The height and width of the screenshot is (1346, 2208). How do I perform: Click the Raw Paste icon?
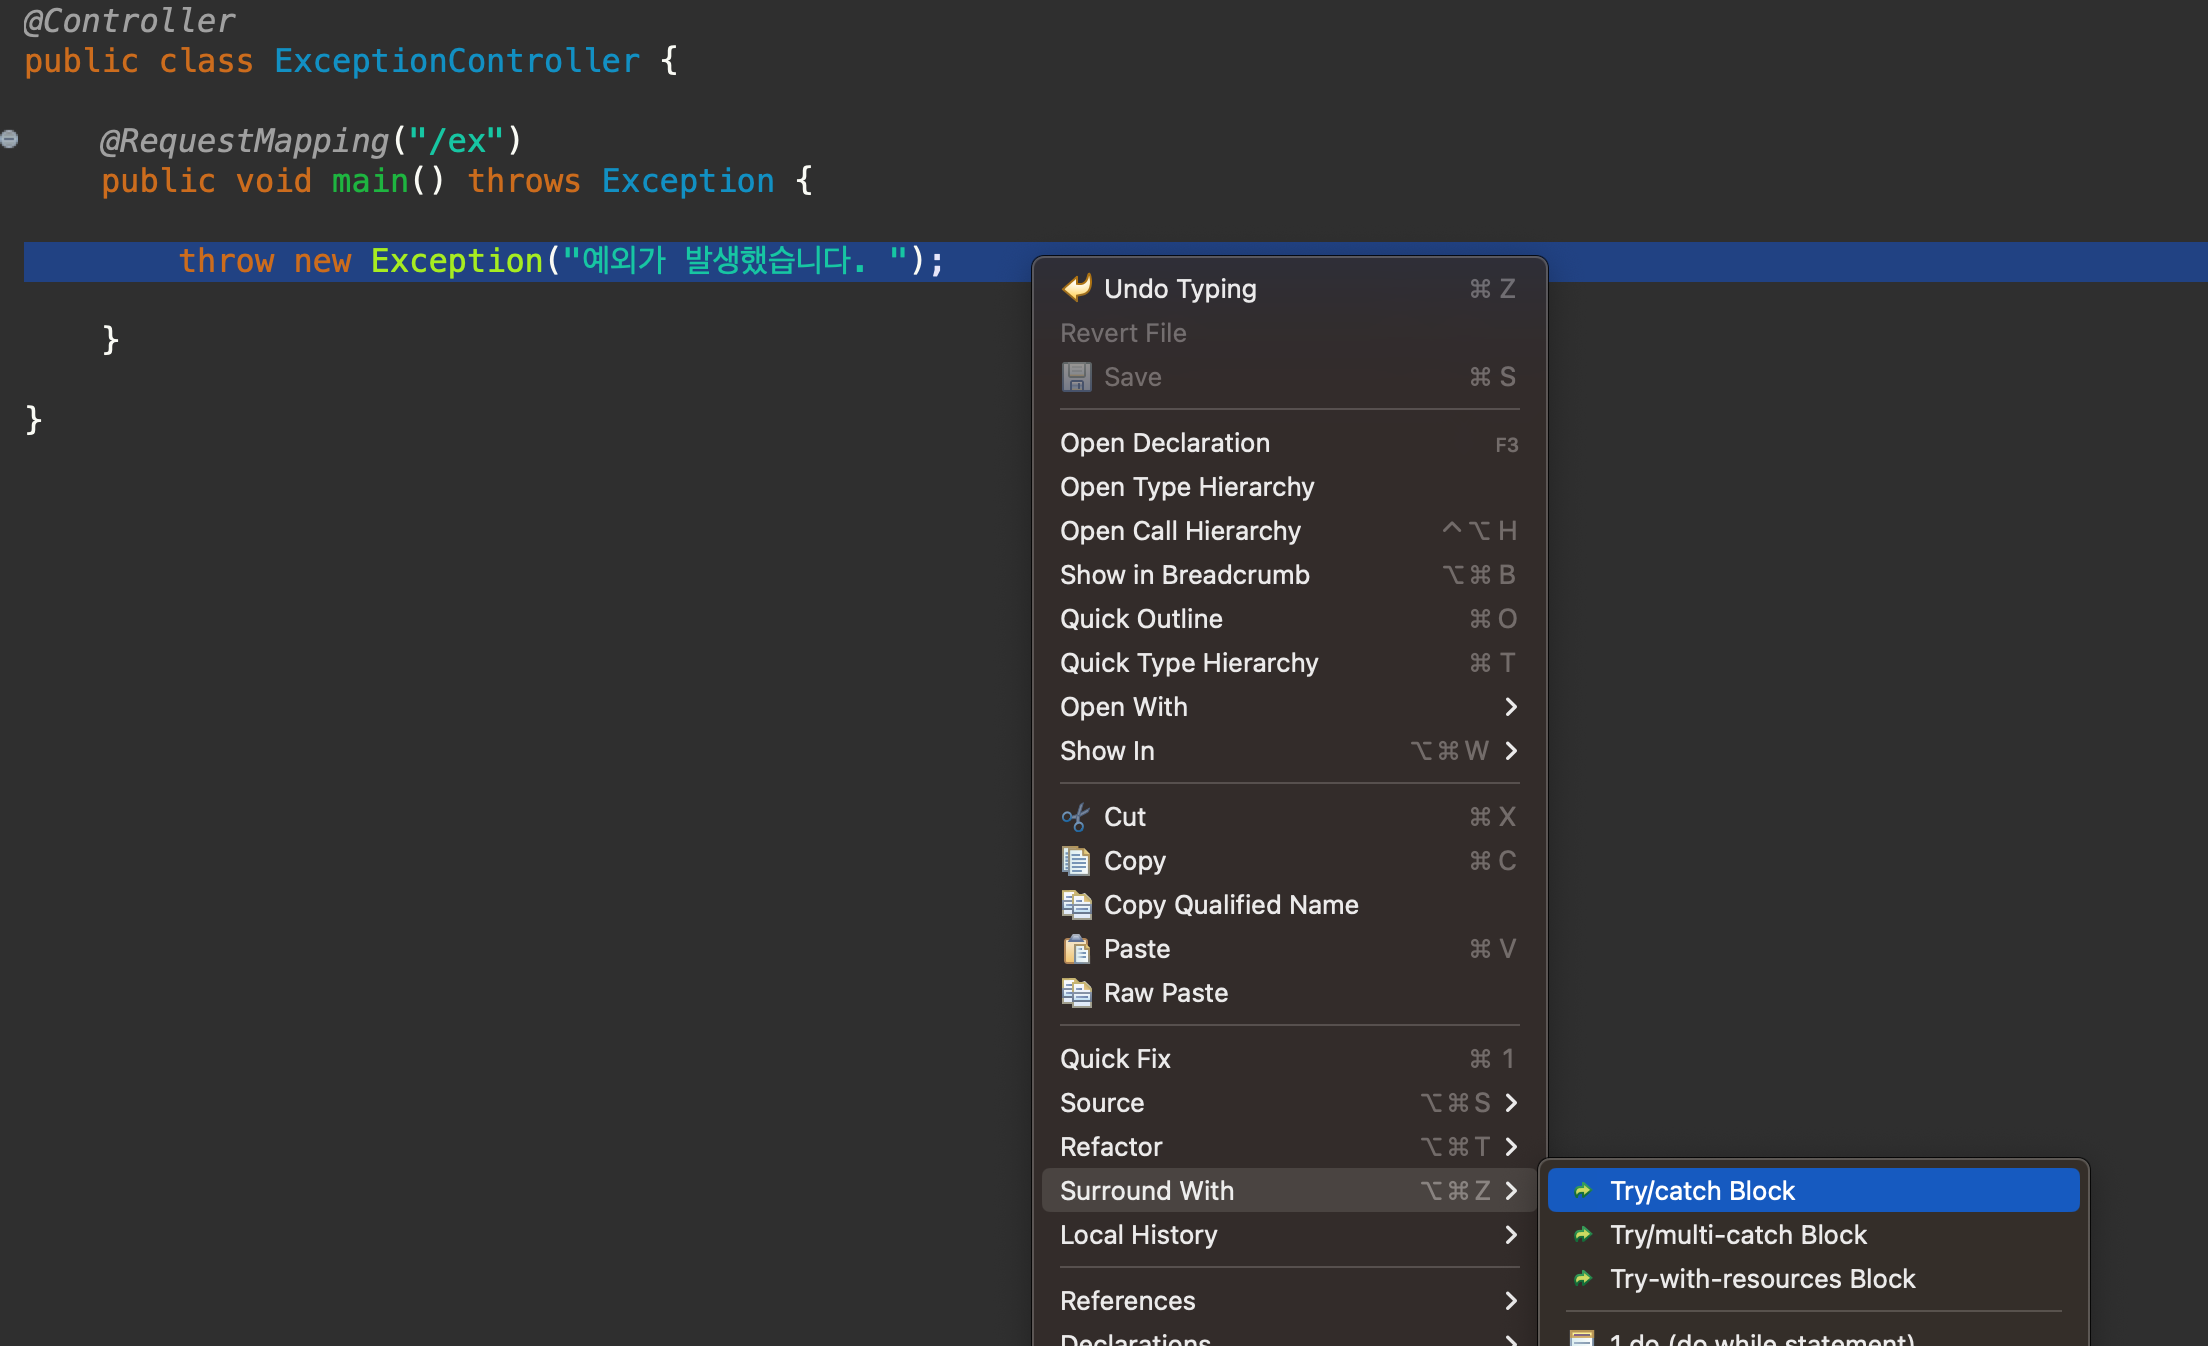(1076, 993)
